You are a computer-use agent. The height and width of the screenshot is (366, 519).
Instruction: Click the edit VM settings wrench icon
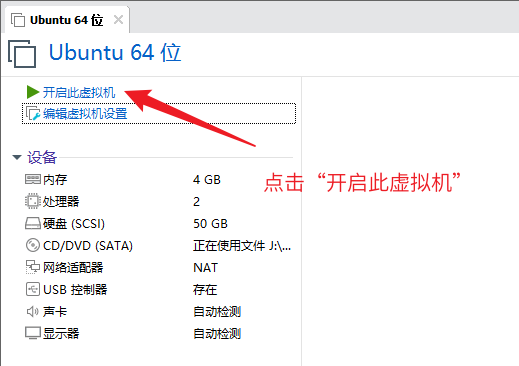point(33,114)
